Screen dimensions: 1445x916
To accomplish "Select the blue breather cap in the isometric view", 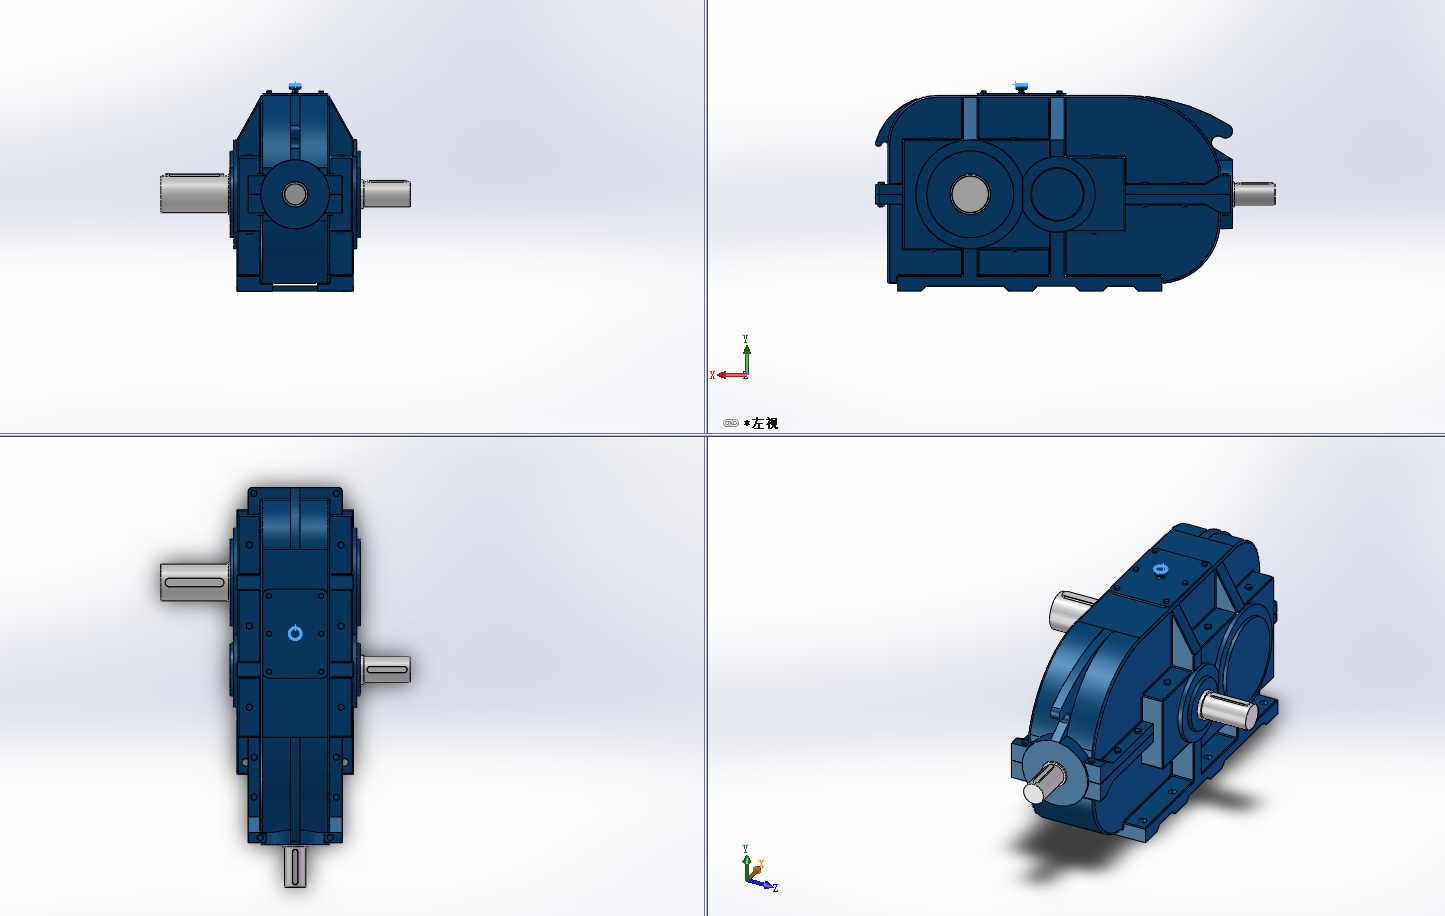I will point(1160,570).
